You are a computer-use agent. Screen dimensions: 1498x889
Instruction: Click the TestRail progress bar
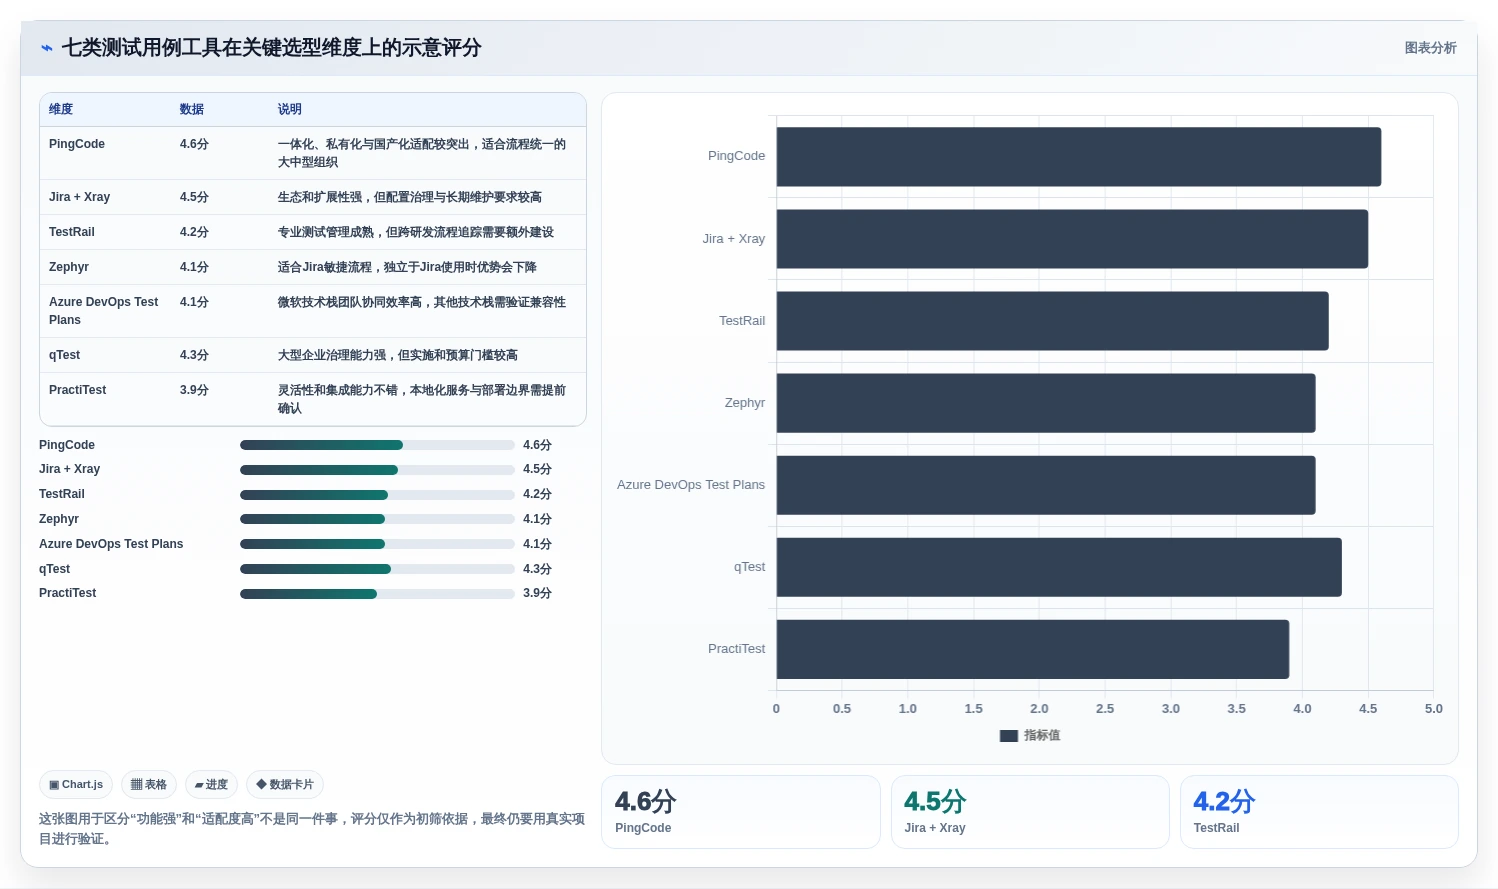pos(377,495)
